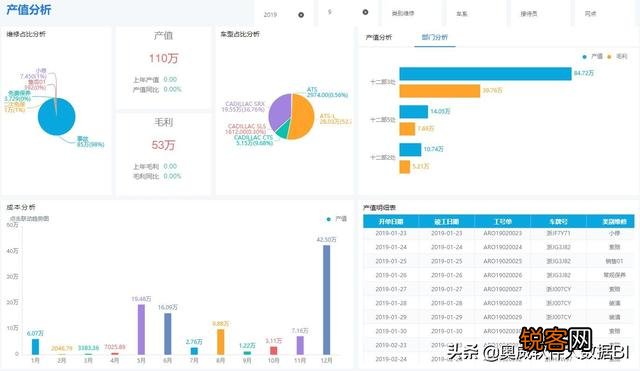Click the 84.72万 blue department bar
The width and height of the screenshot is (640, 371).
[485, 73]
